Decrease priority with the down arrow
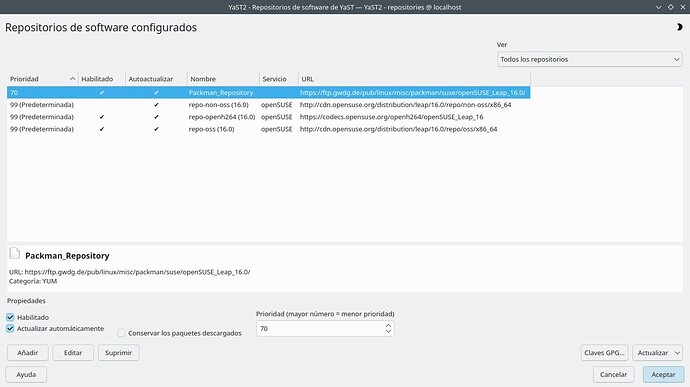Viewport: 690px width, 387px height. [x=388, y=331]
